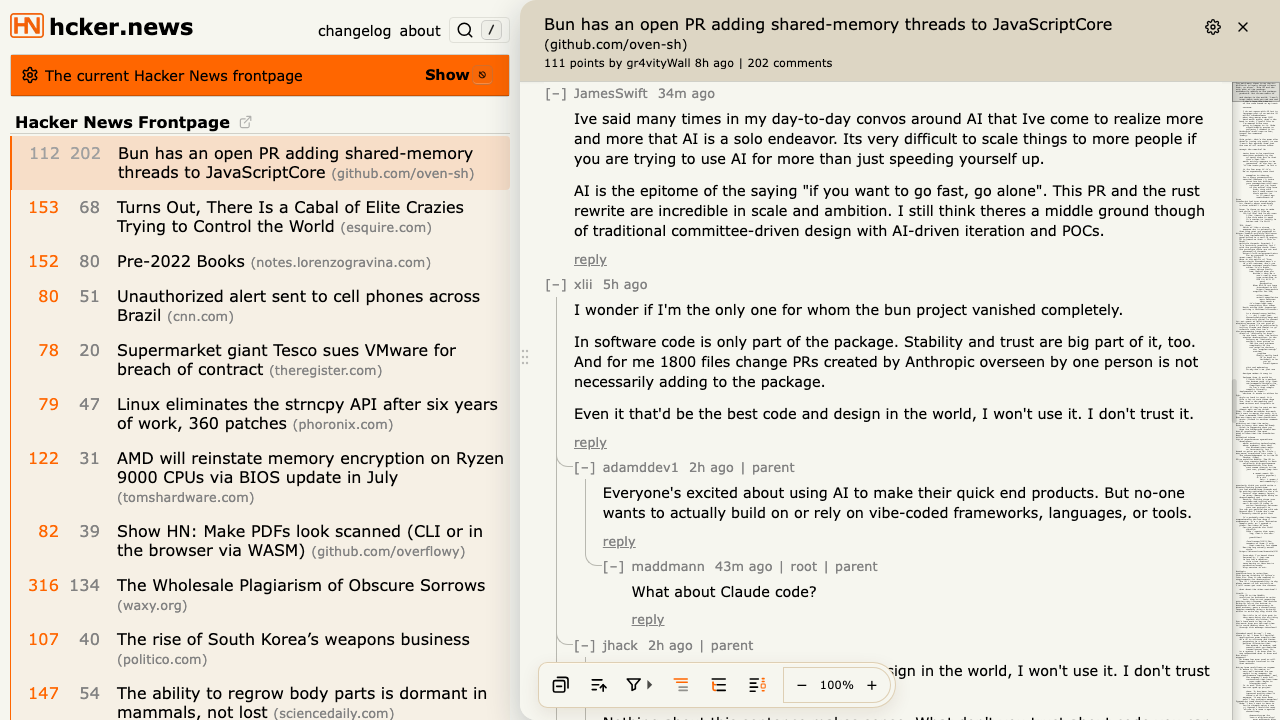Open 47 comments of strncpy story
Screen dimensions: 1280x720
(90, 405)
